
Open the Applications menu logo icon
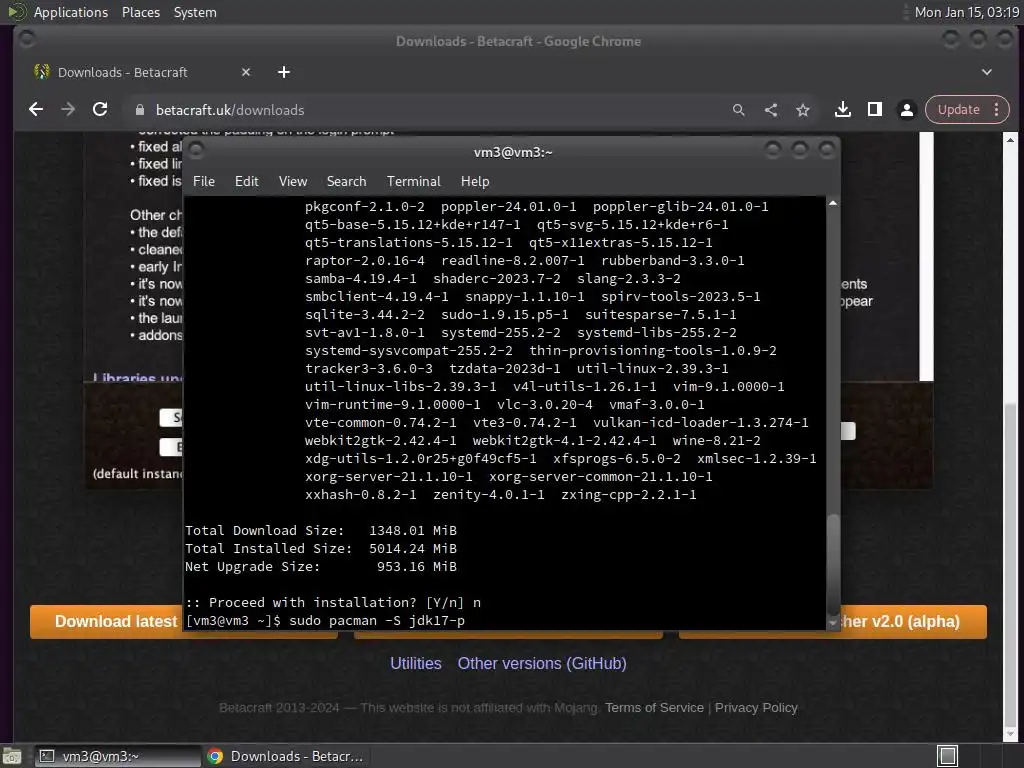pos(16,12)
